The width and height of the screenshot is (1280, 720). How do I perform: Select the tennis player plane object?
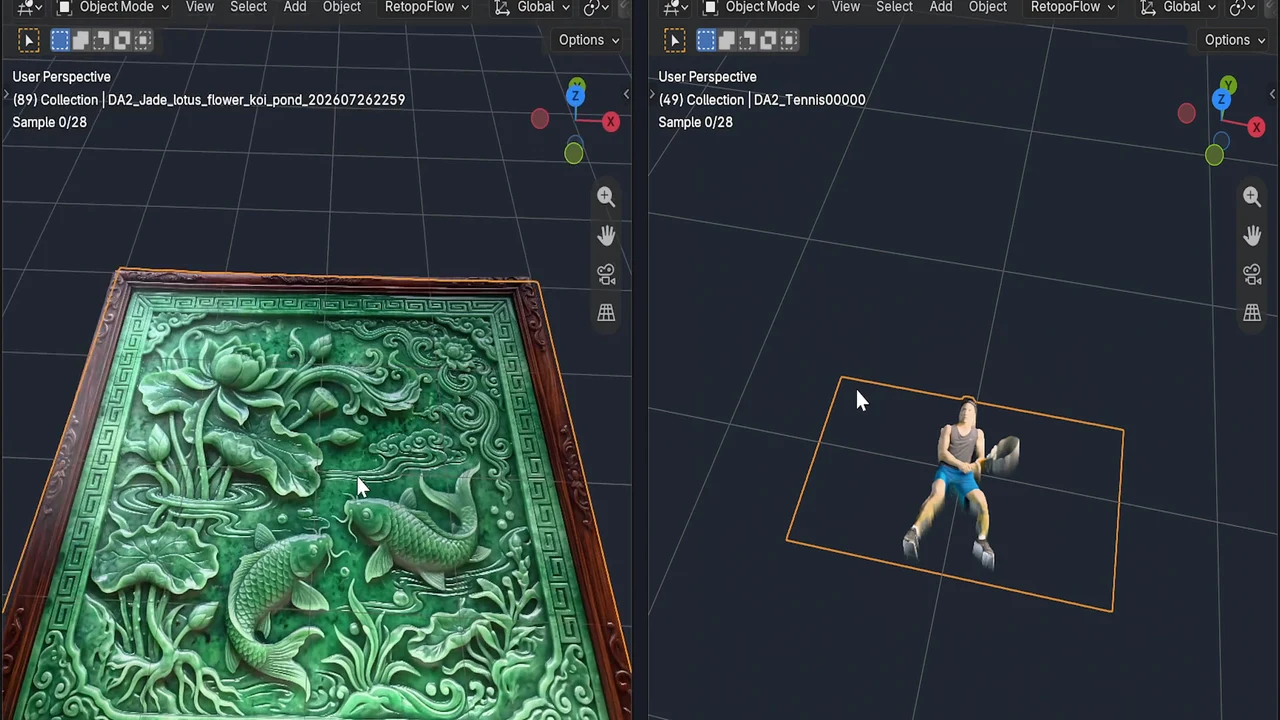click(957, 494)
